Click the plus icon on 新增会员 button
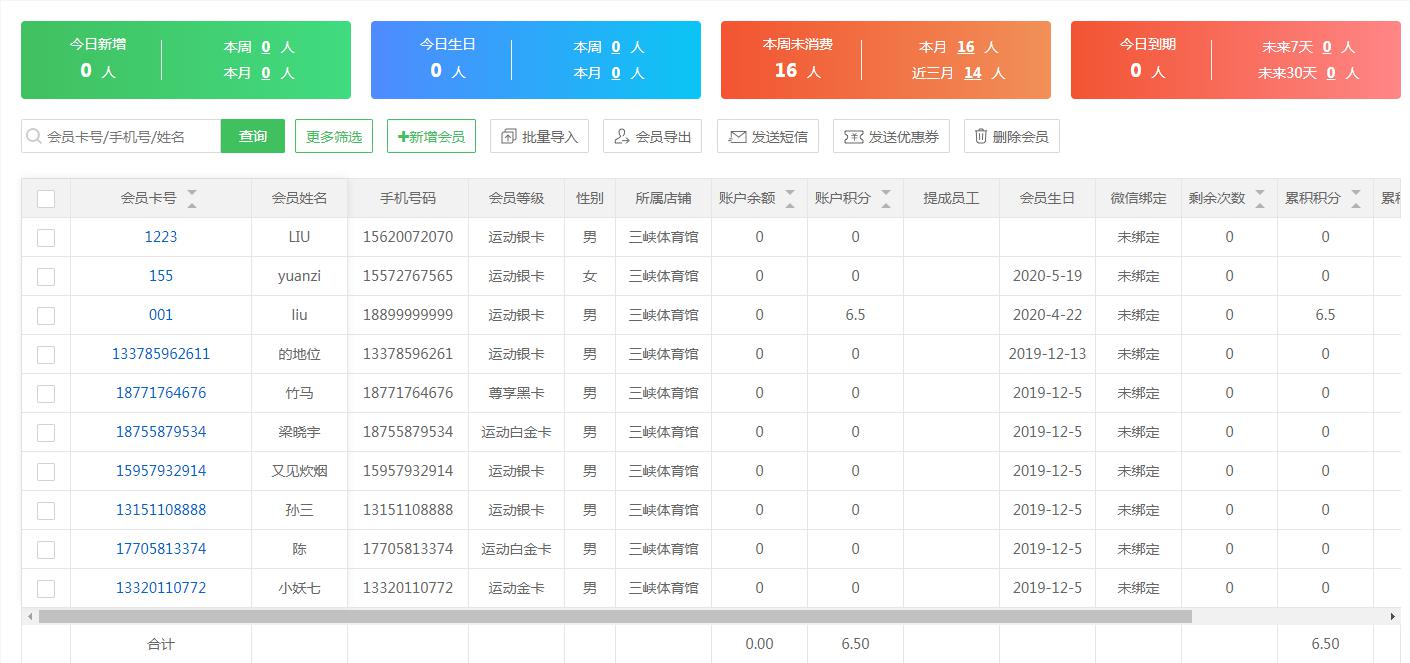 (406, 136)
